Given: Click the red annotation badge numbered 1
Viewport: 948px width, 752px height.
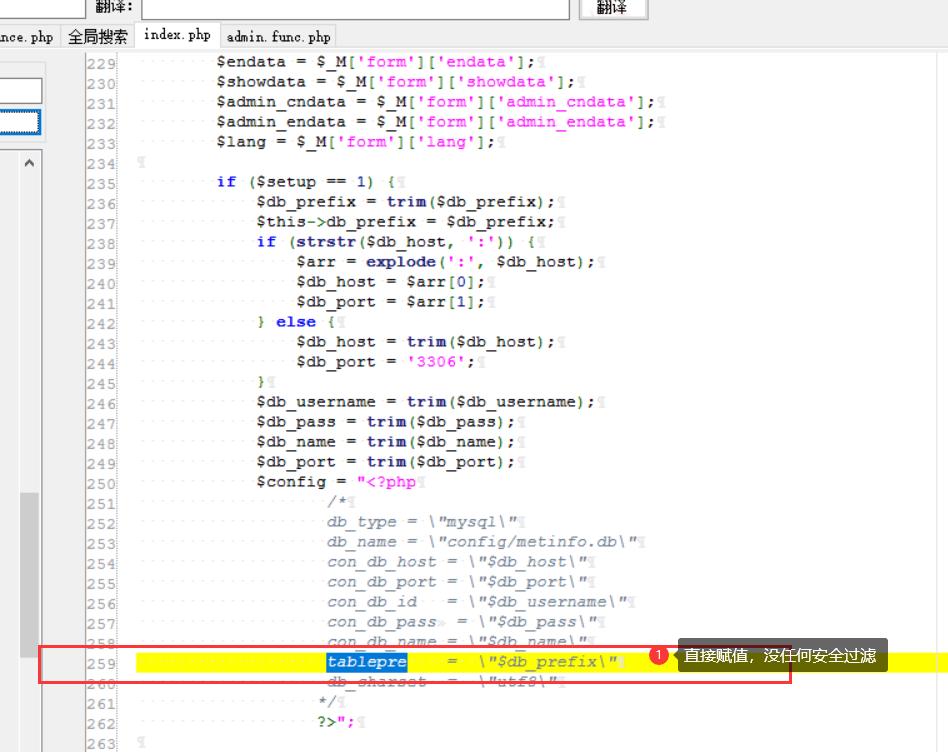Looking at the screenshot, I should [x=658, y=655].
